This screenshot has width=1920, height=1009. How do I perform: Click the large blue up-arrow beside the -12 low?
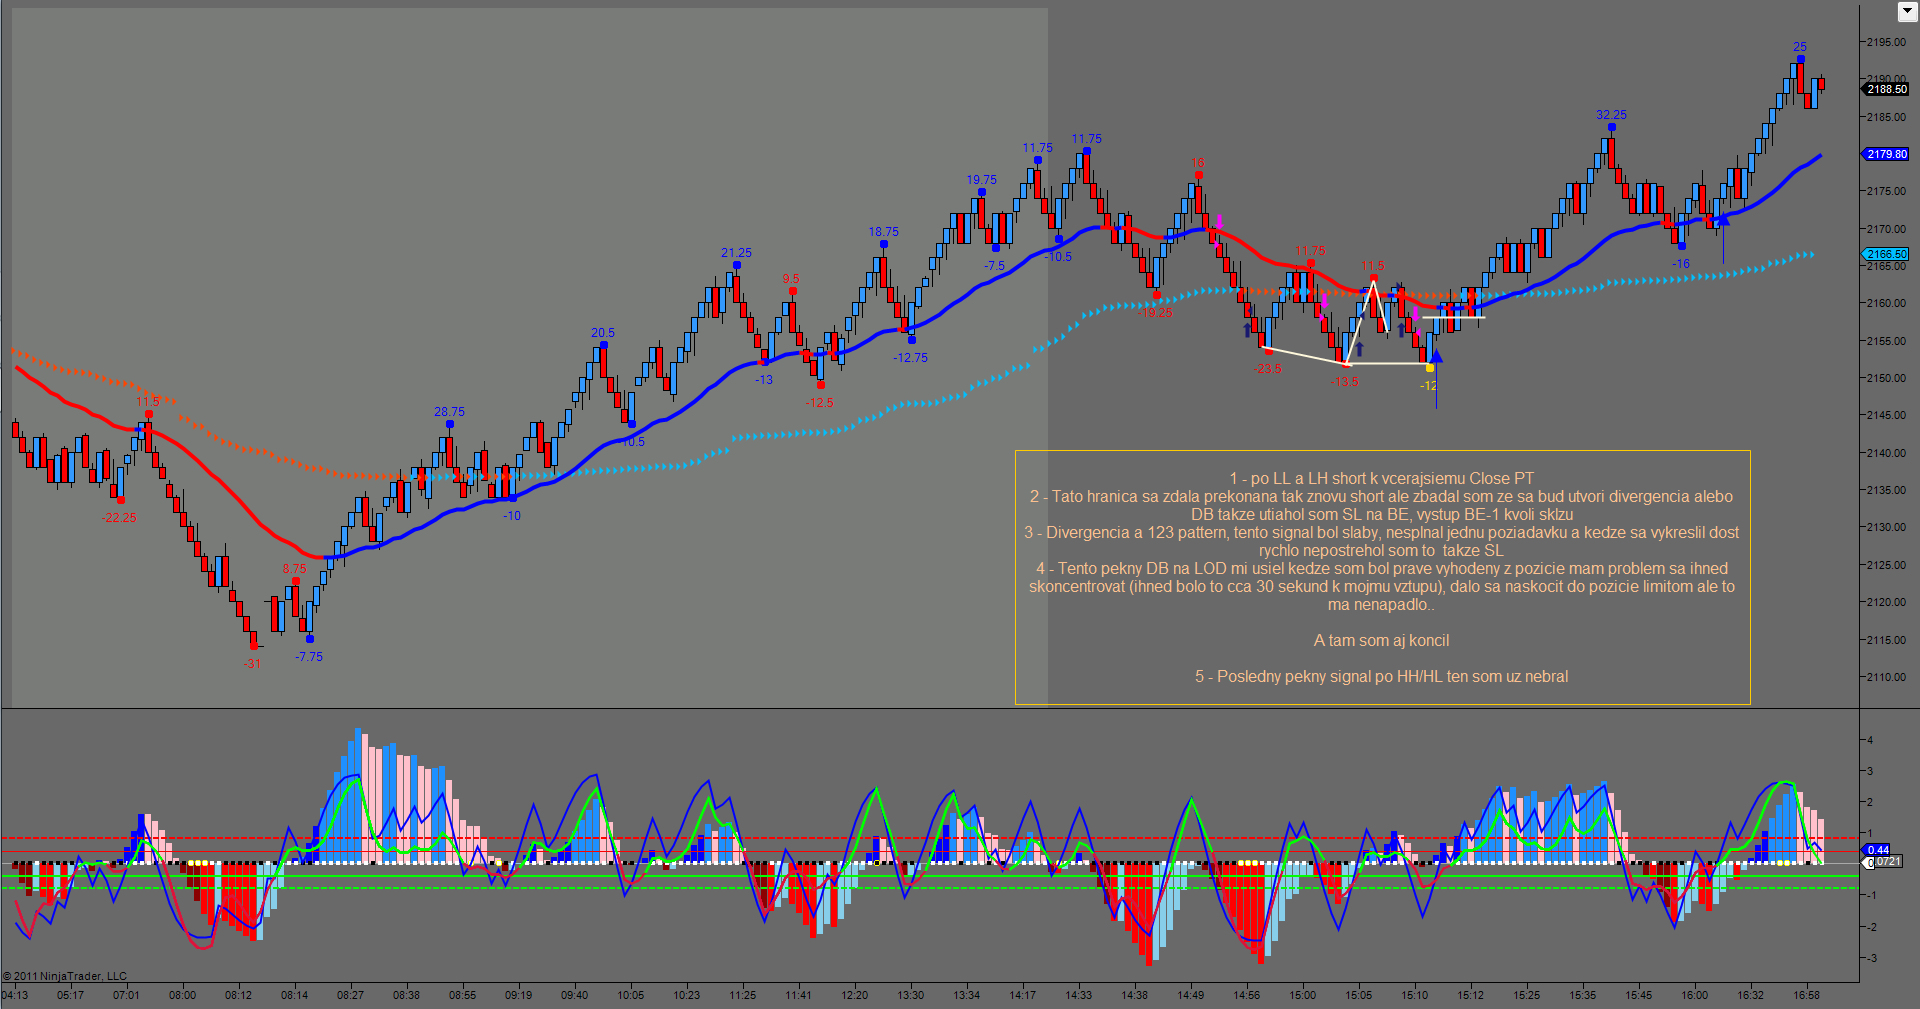(1437, 356)
